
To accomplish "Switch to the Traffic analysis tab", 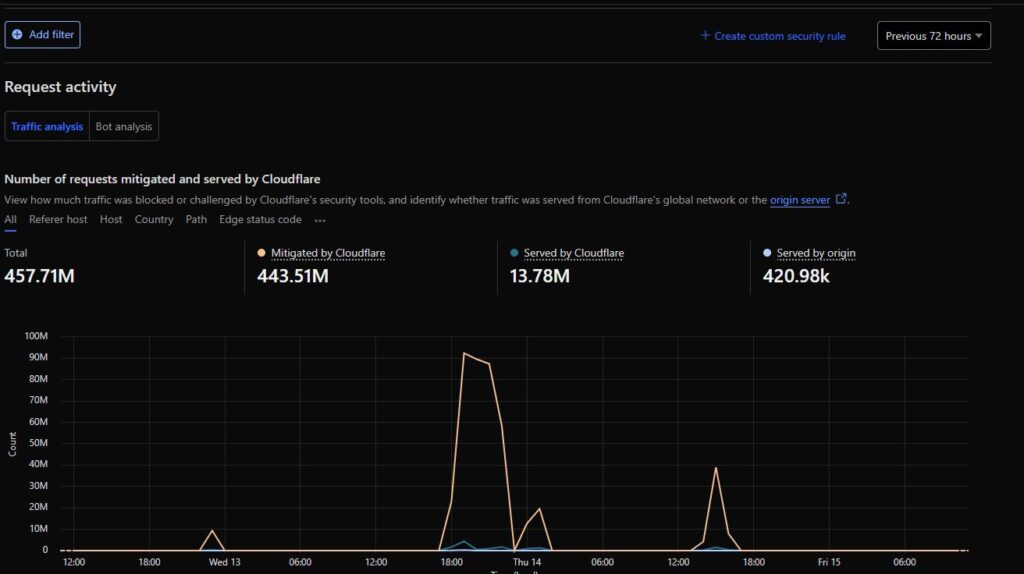I will (x=47, y=127).
